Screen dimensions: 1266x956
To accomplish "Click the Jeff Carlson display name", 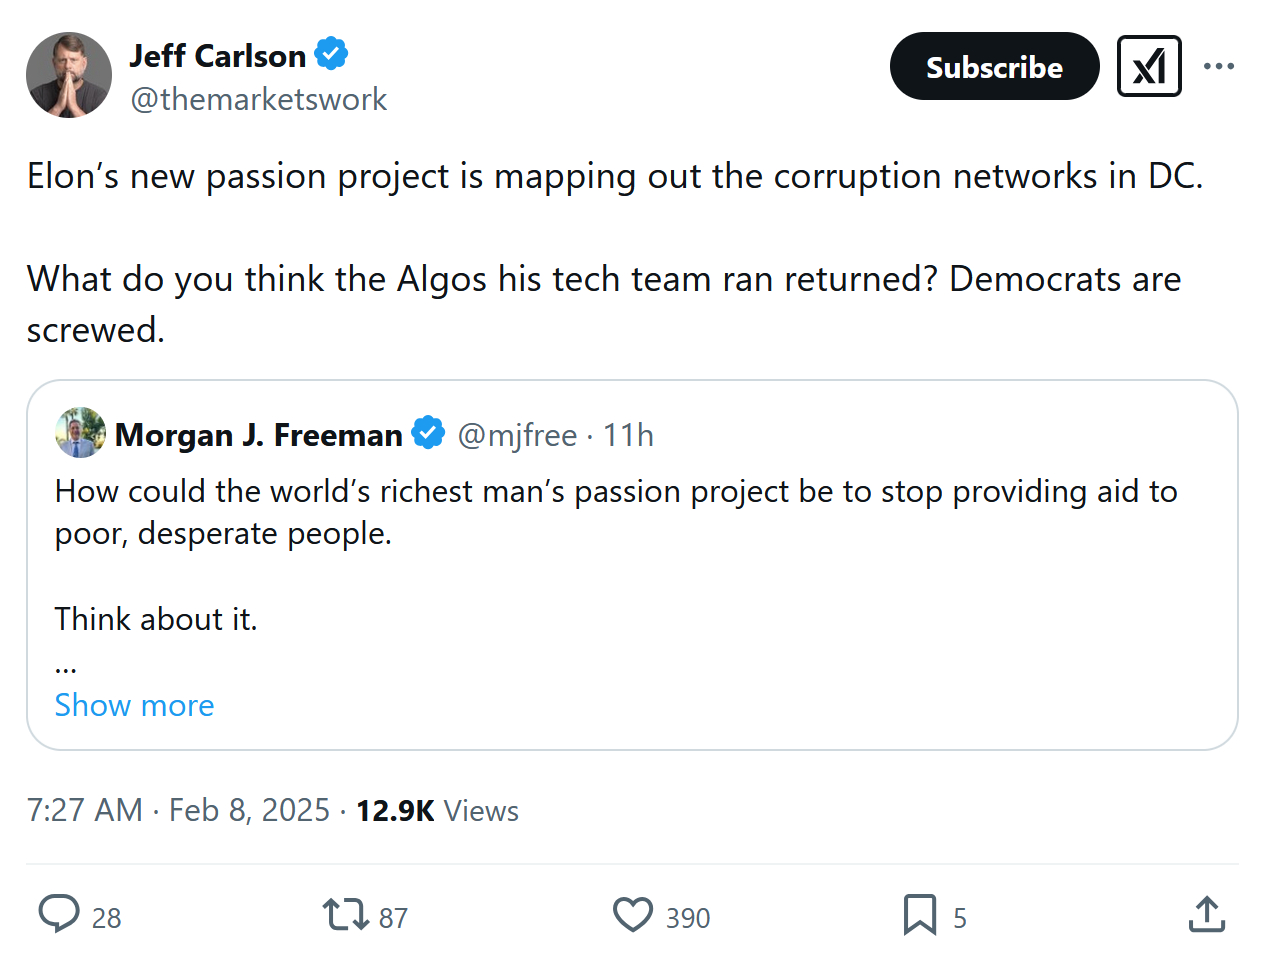I will (x=218, y=56).
